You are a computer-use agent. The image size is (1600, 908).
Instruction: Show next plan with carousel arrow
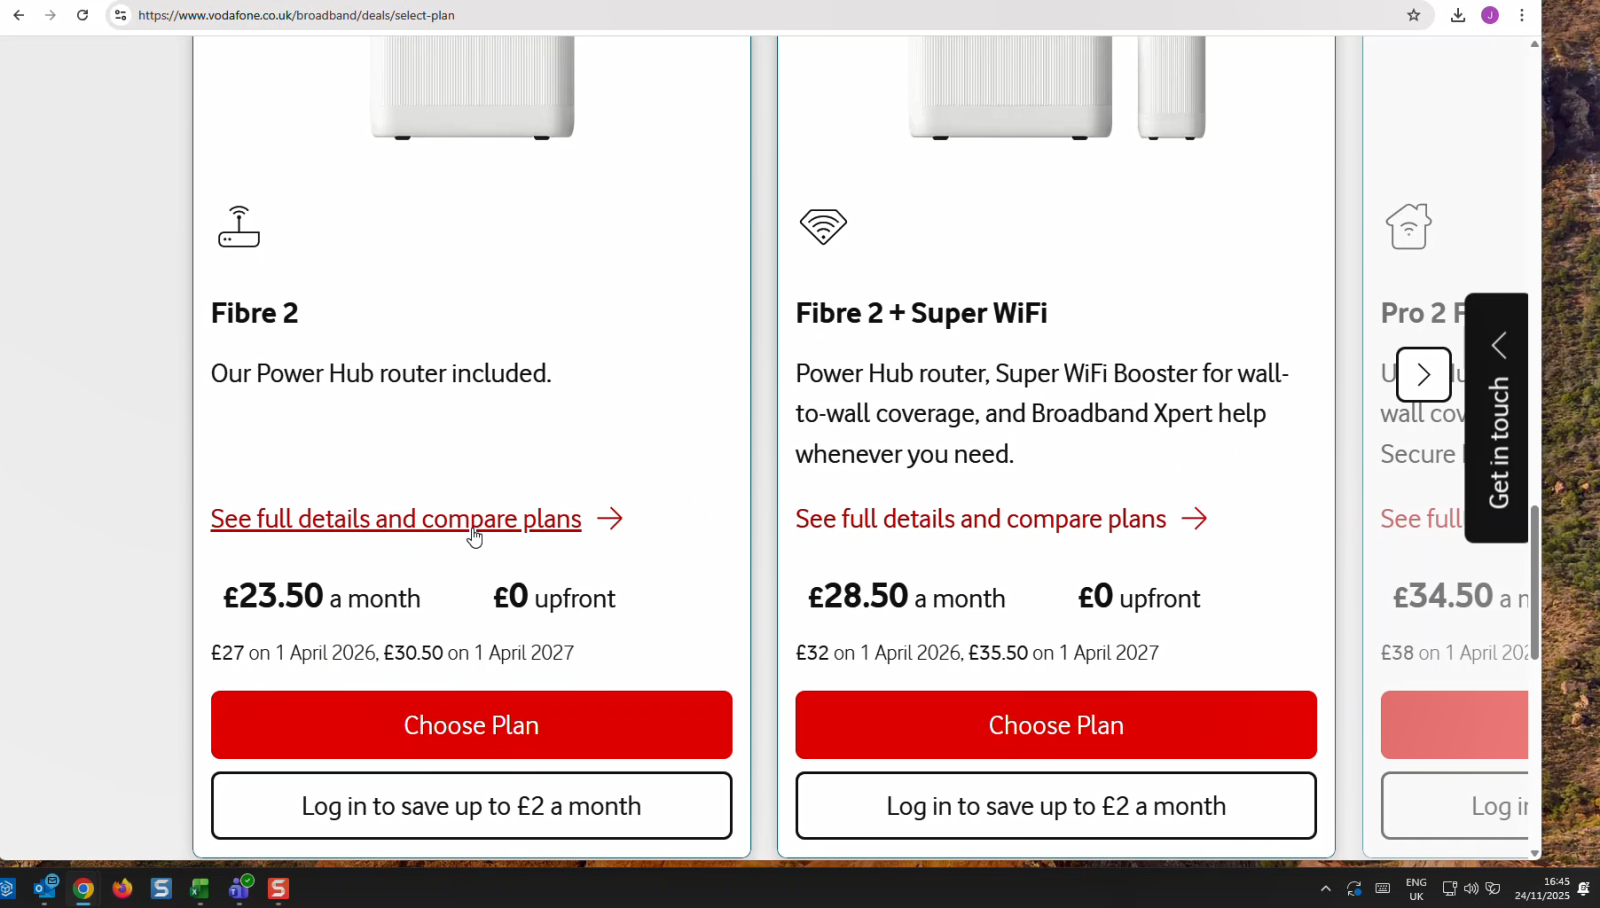(1423, 375)
